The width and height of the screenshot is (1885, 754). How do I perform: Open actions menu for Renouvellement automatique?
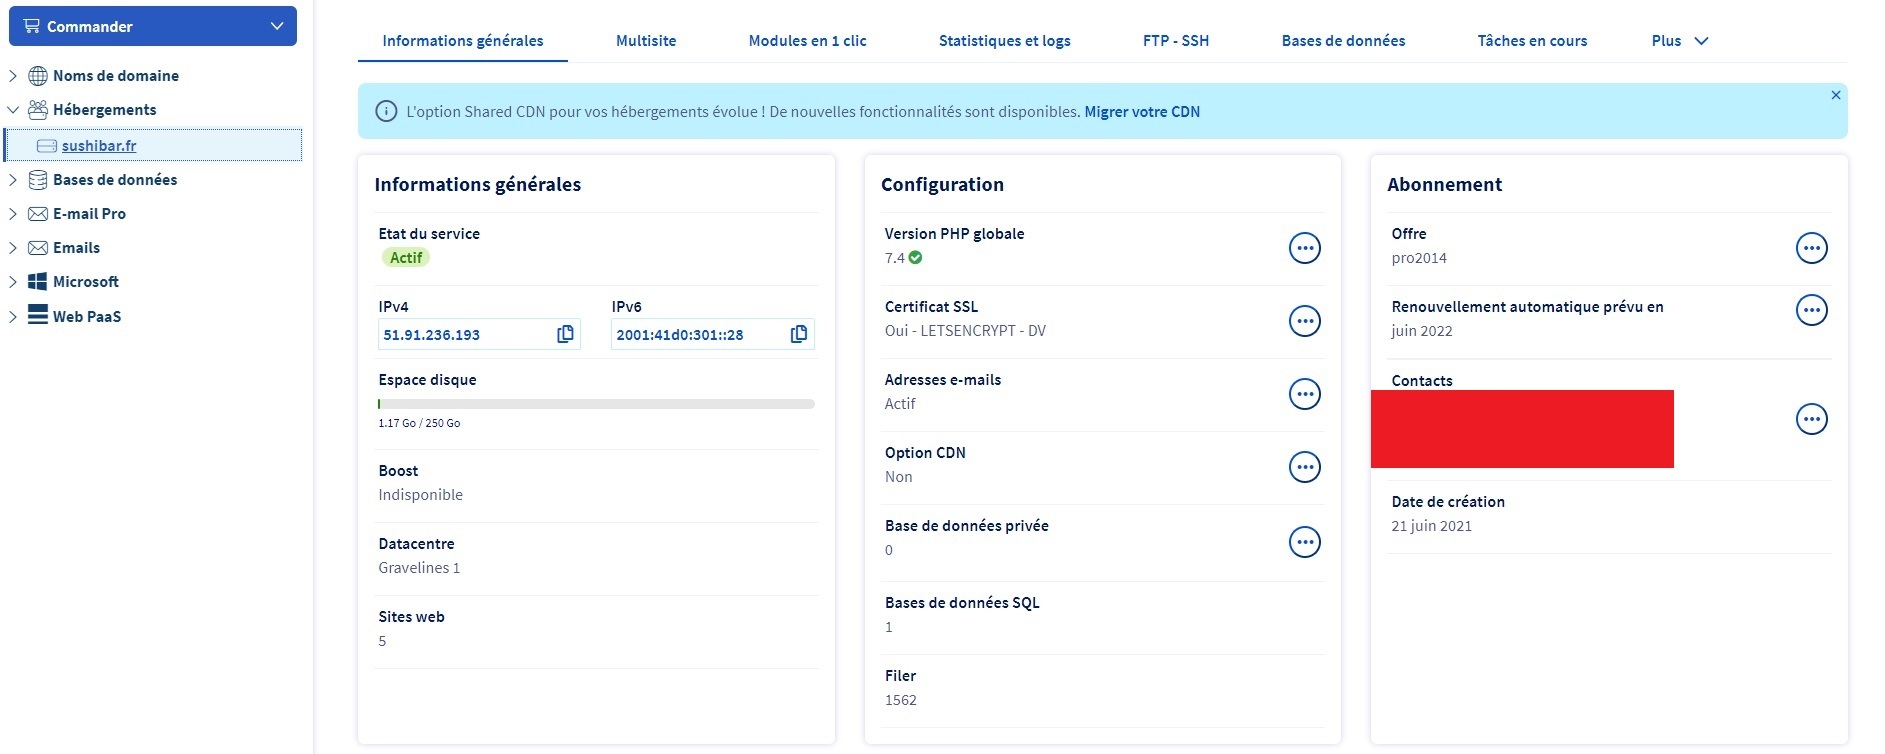tap(1811, 310)
